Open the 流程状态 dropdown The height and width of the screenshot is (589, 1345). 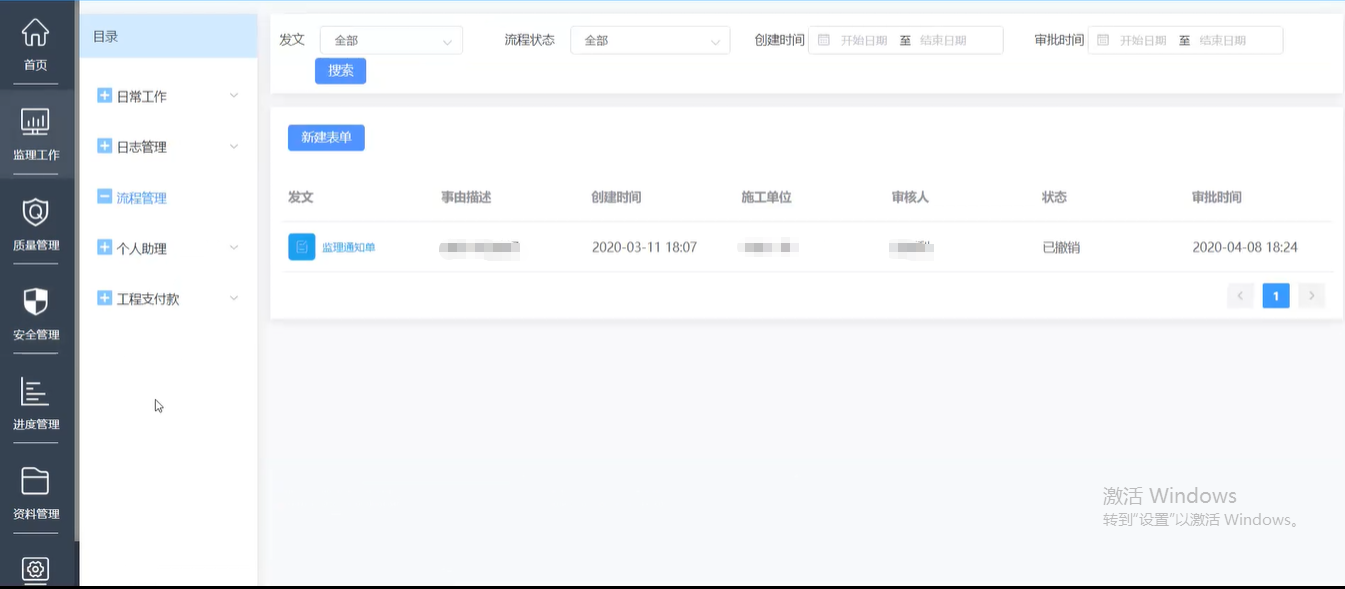point(650,41)
